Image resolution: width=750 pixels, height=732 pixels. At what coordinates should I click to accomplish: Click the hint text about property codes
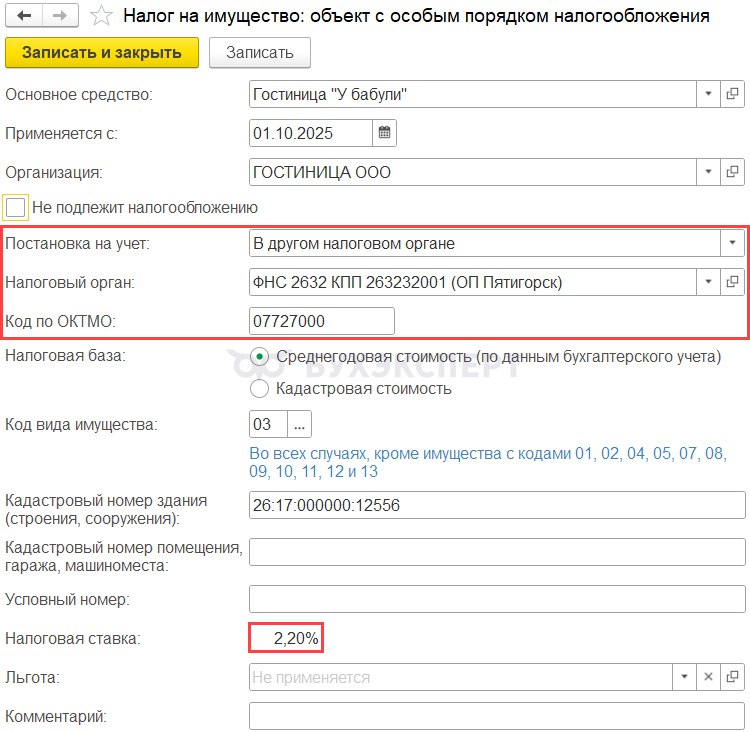coord(488,462)
